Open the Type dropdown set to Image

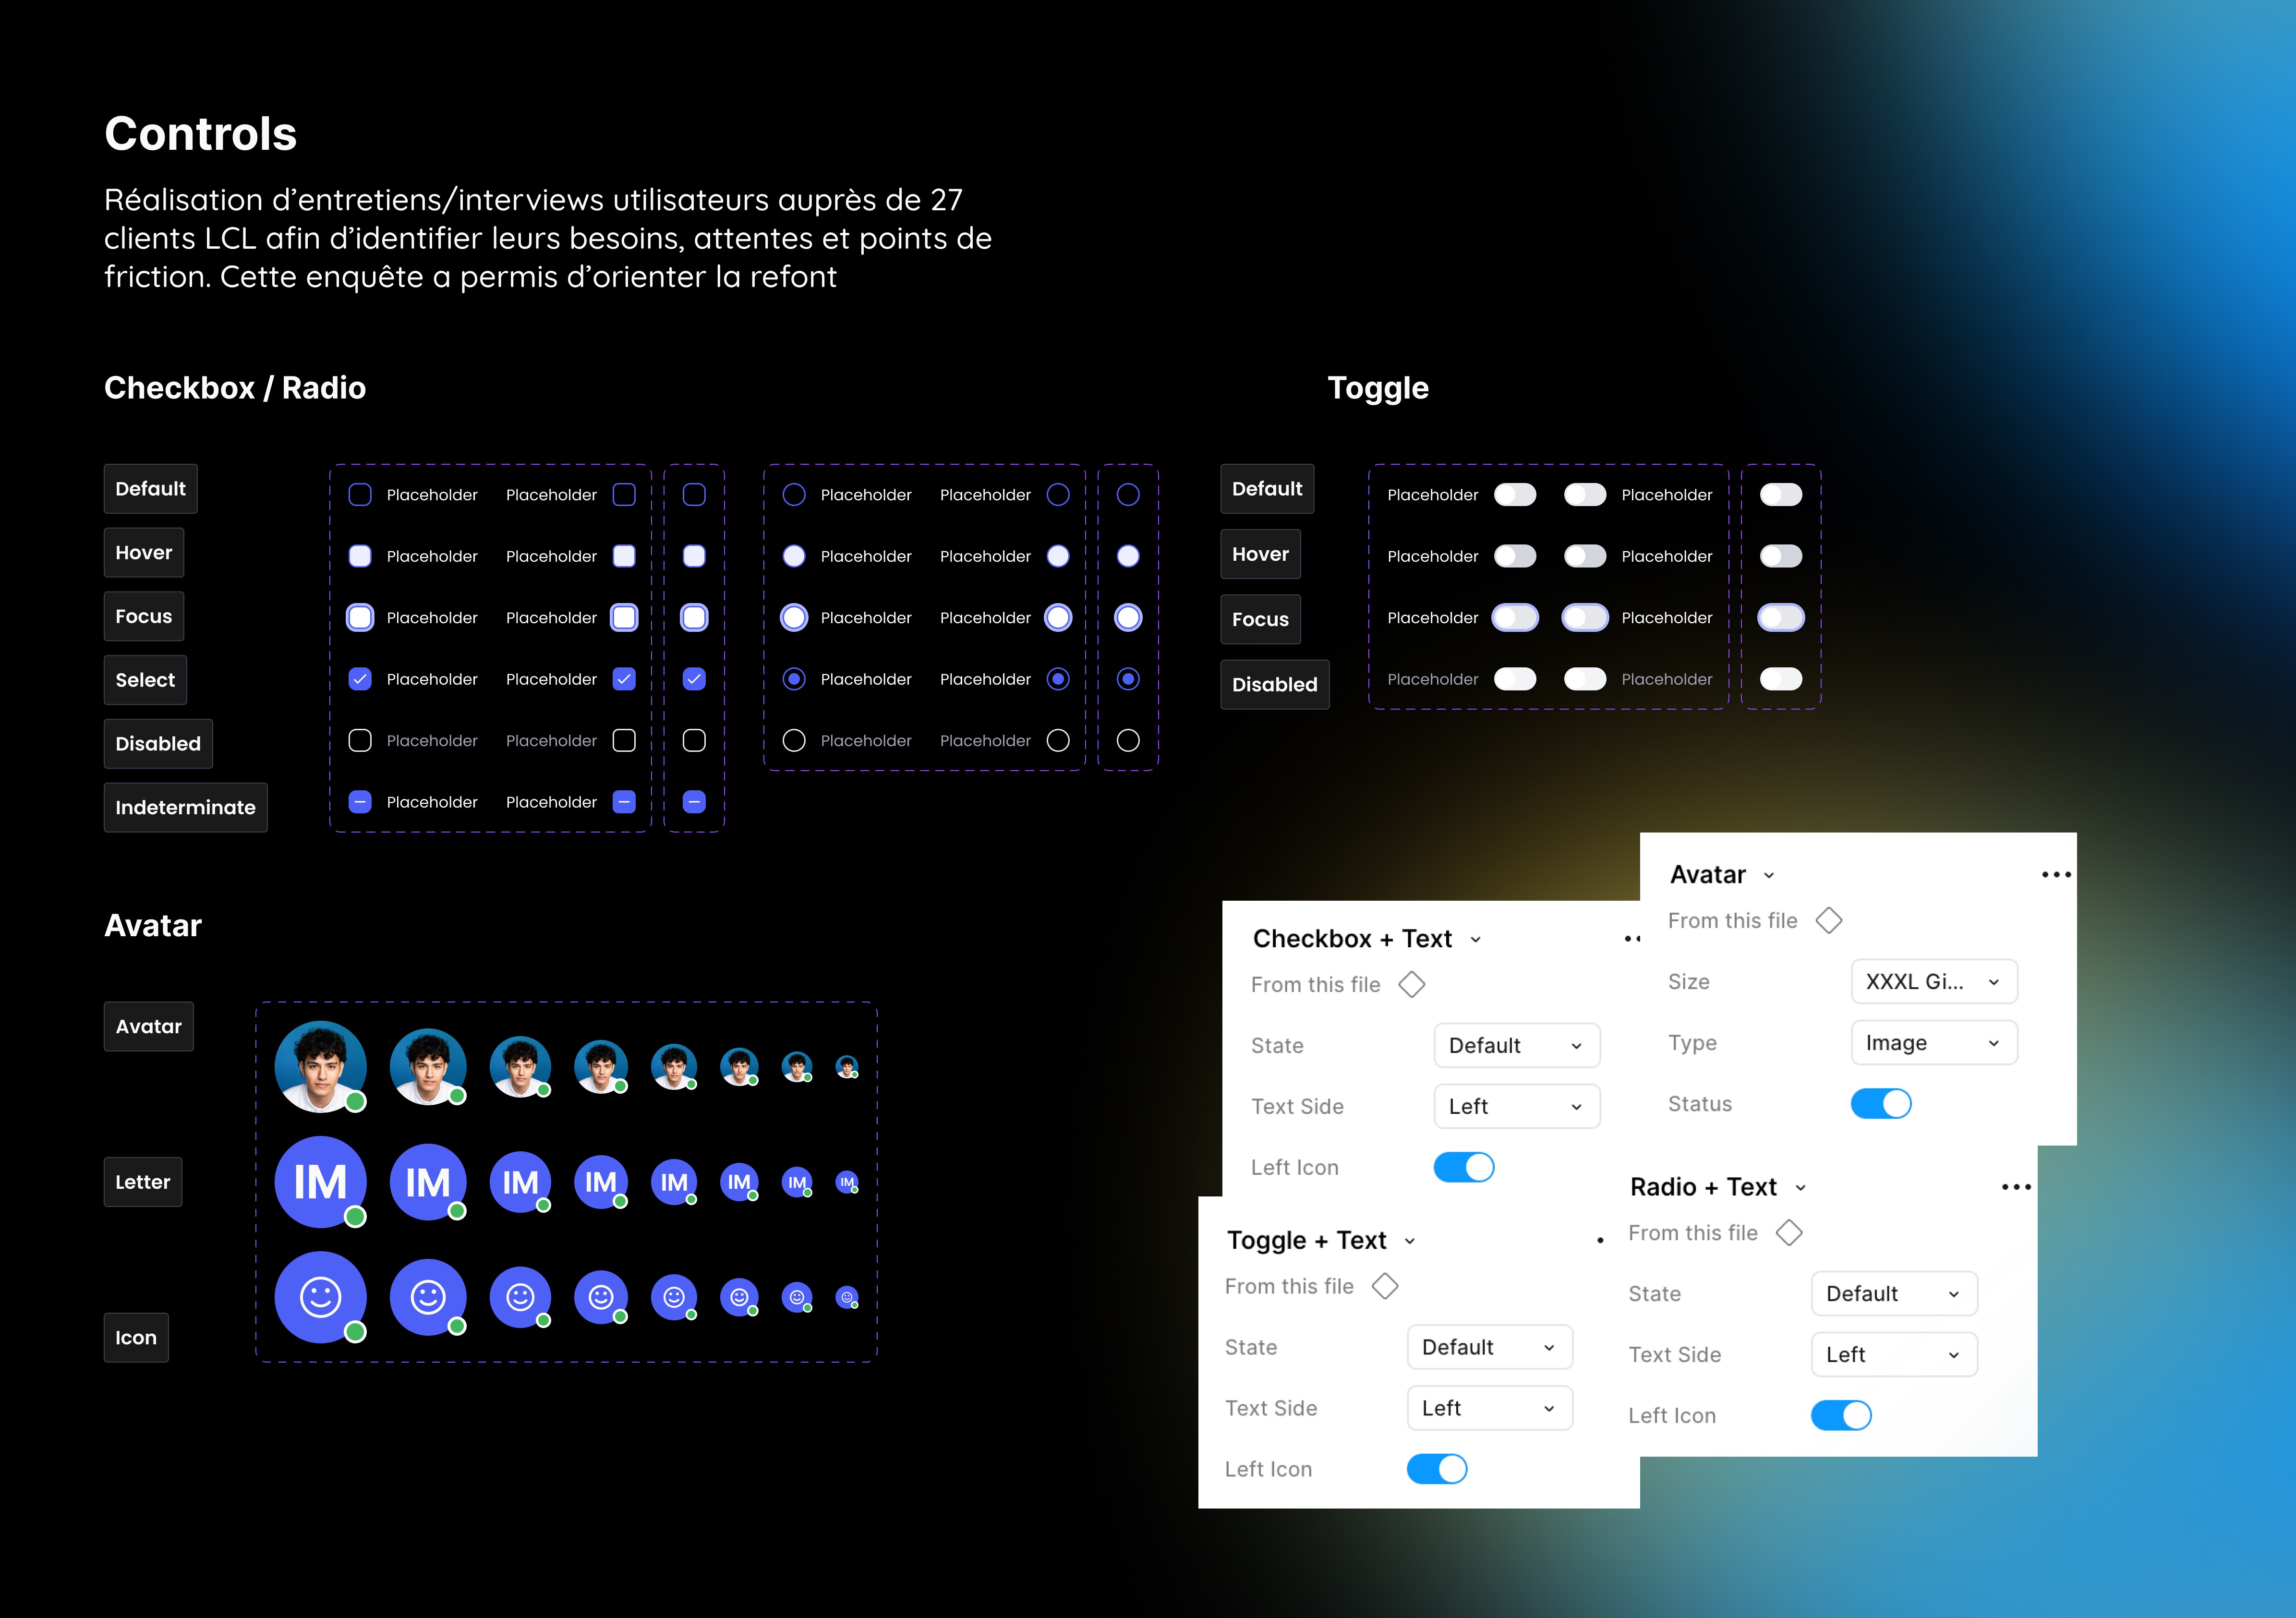1933,1043
